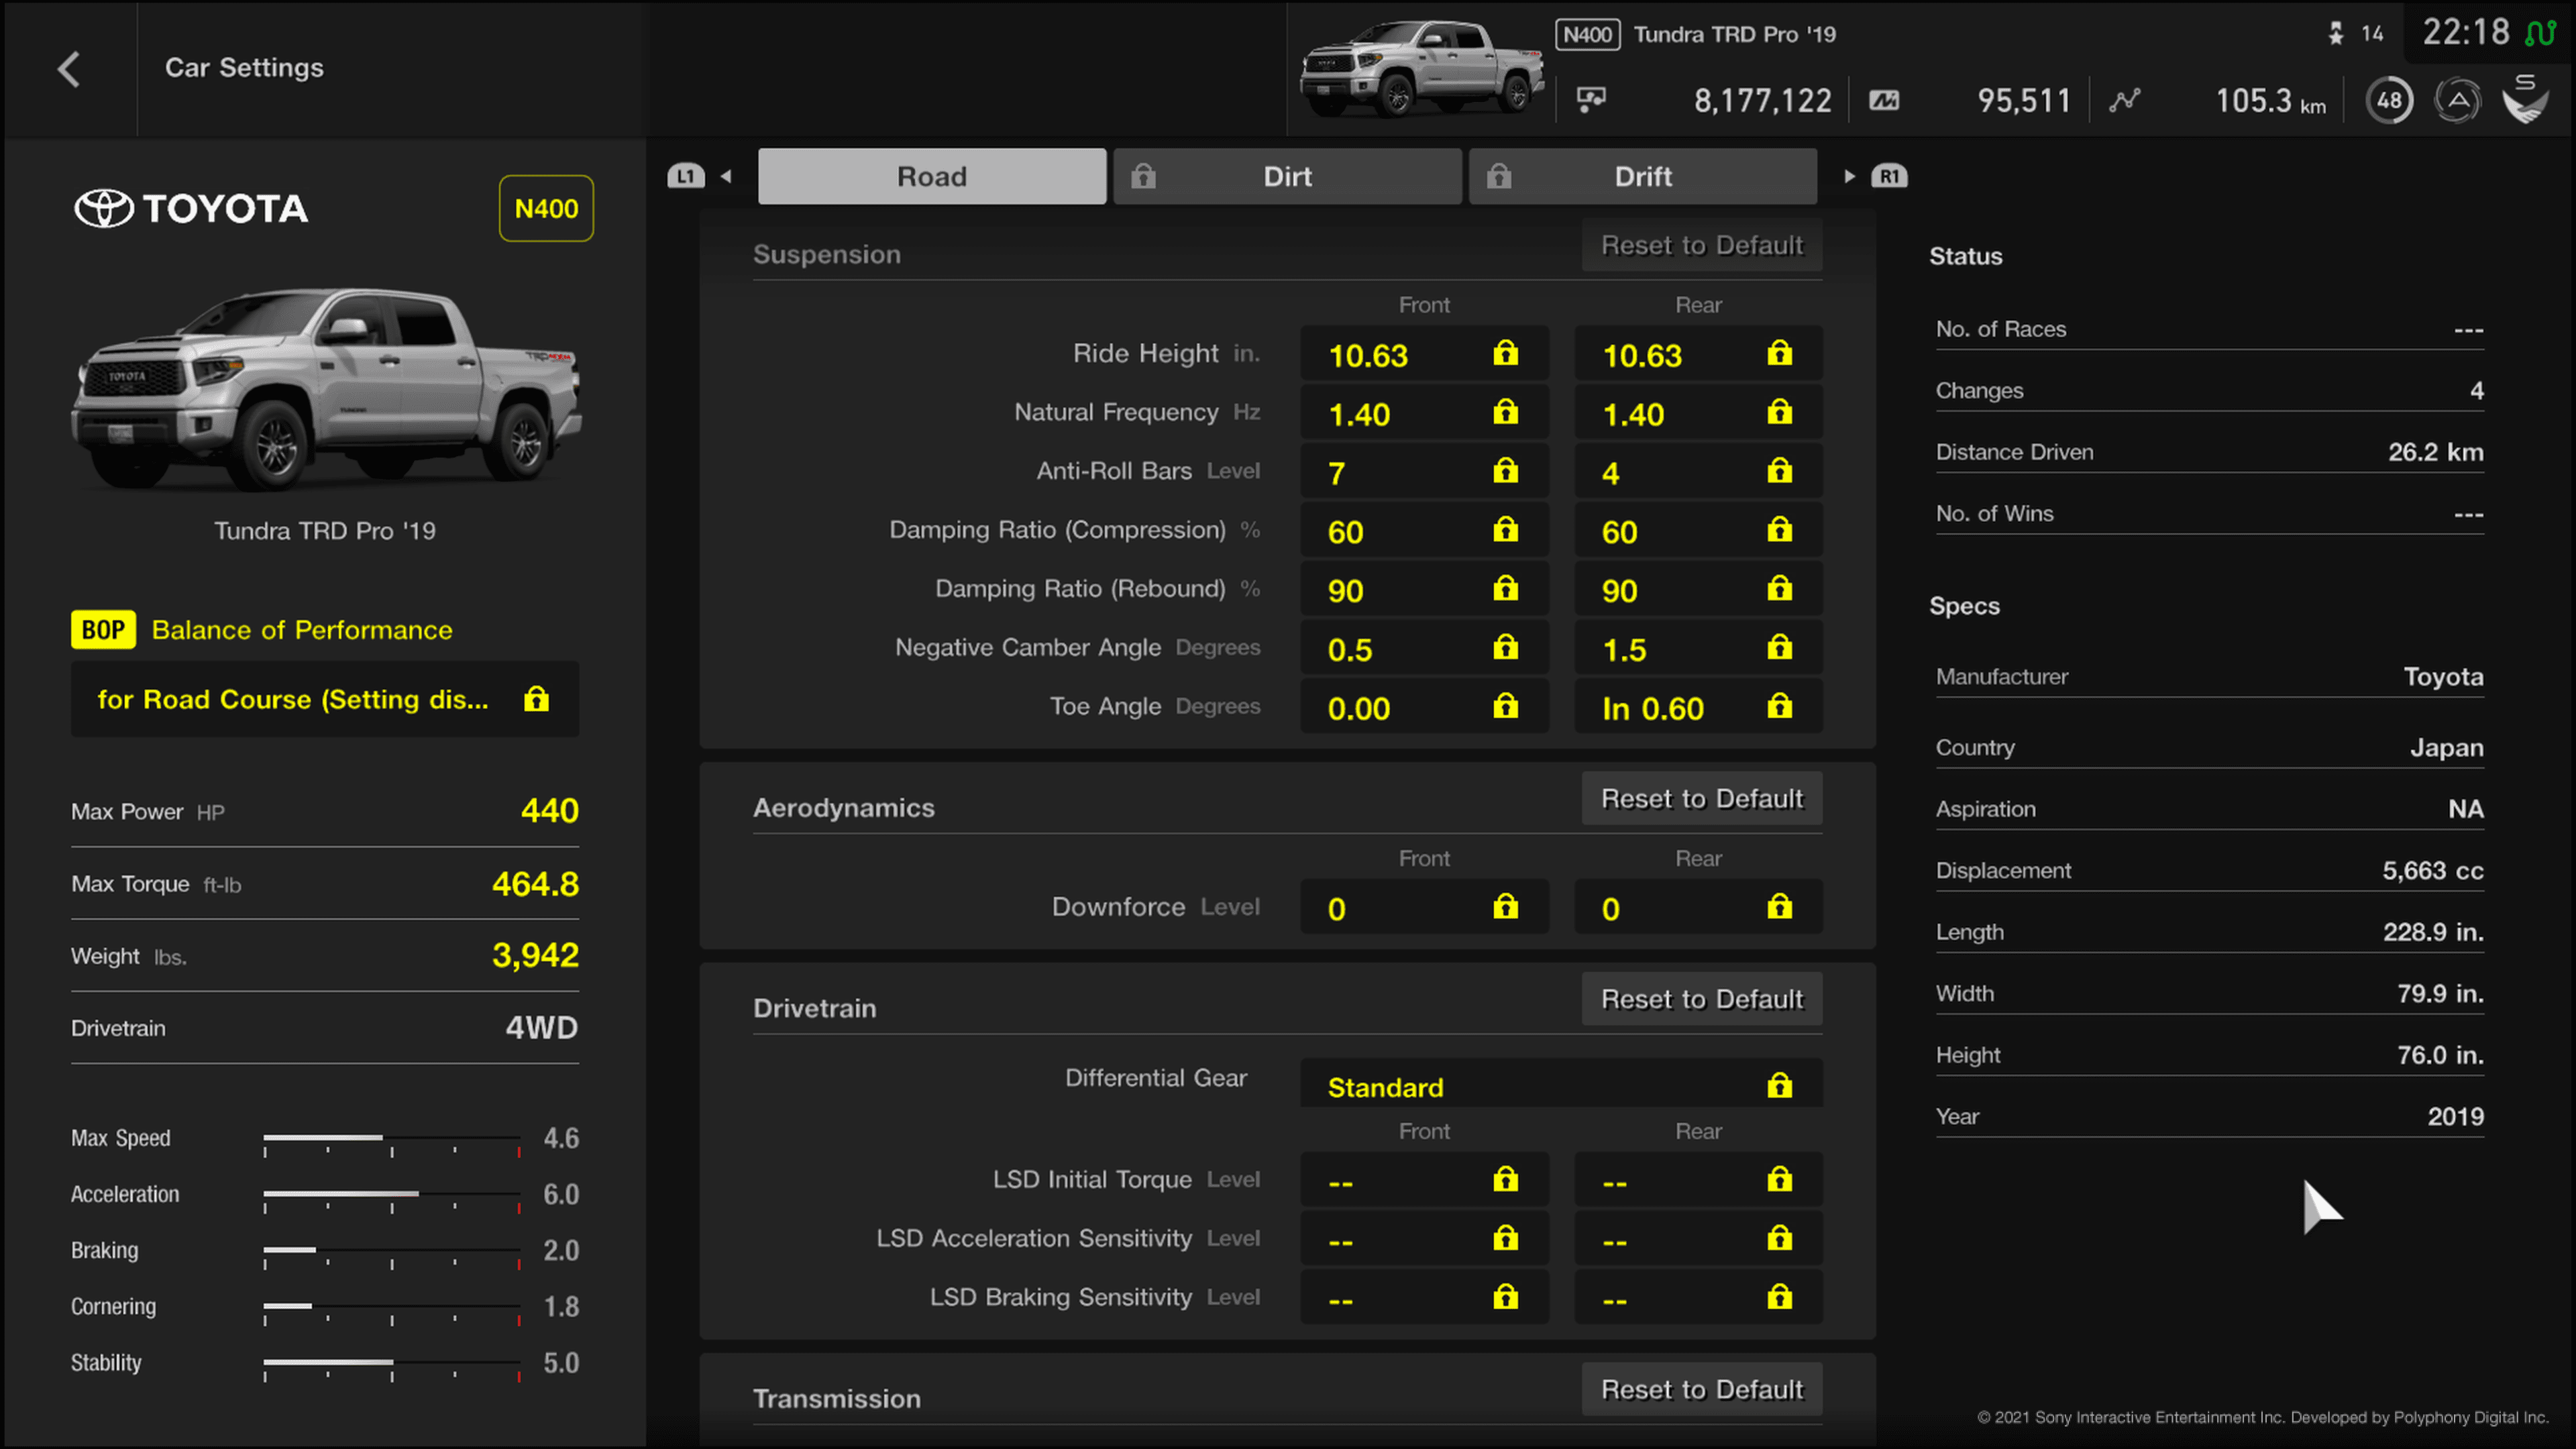Image resolution: width=2576 pixels, height=1449 pixels.
Task: Select the locked Drift tab
Action: (1642, 176)
